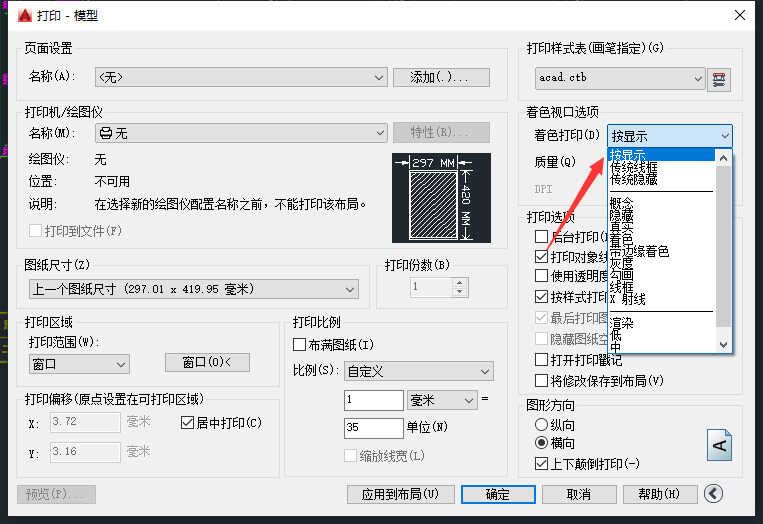Uncheck 居中打印 center plot checkbox
The height and width of the screenshot is (524, 763).
click(187, 423)
